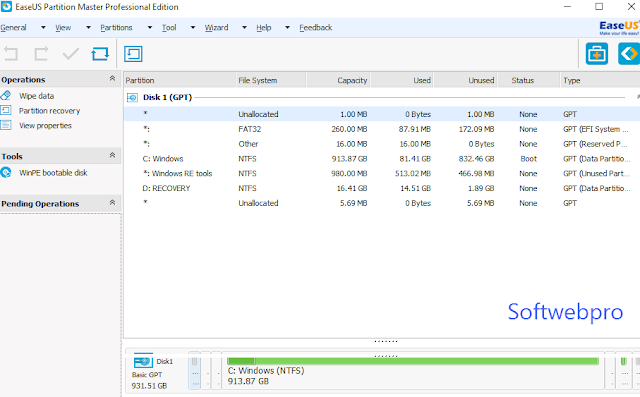Open the General menu
The height and width of the screenshot is (397, 640).
[x=13, y=28]
